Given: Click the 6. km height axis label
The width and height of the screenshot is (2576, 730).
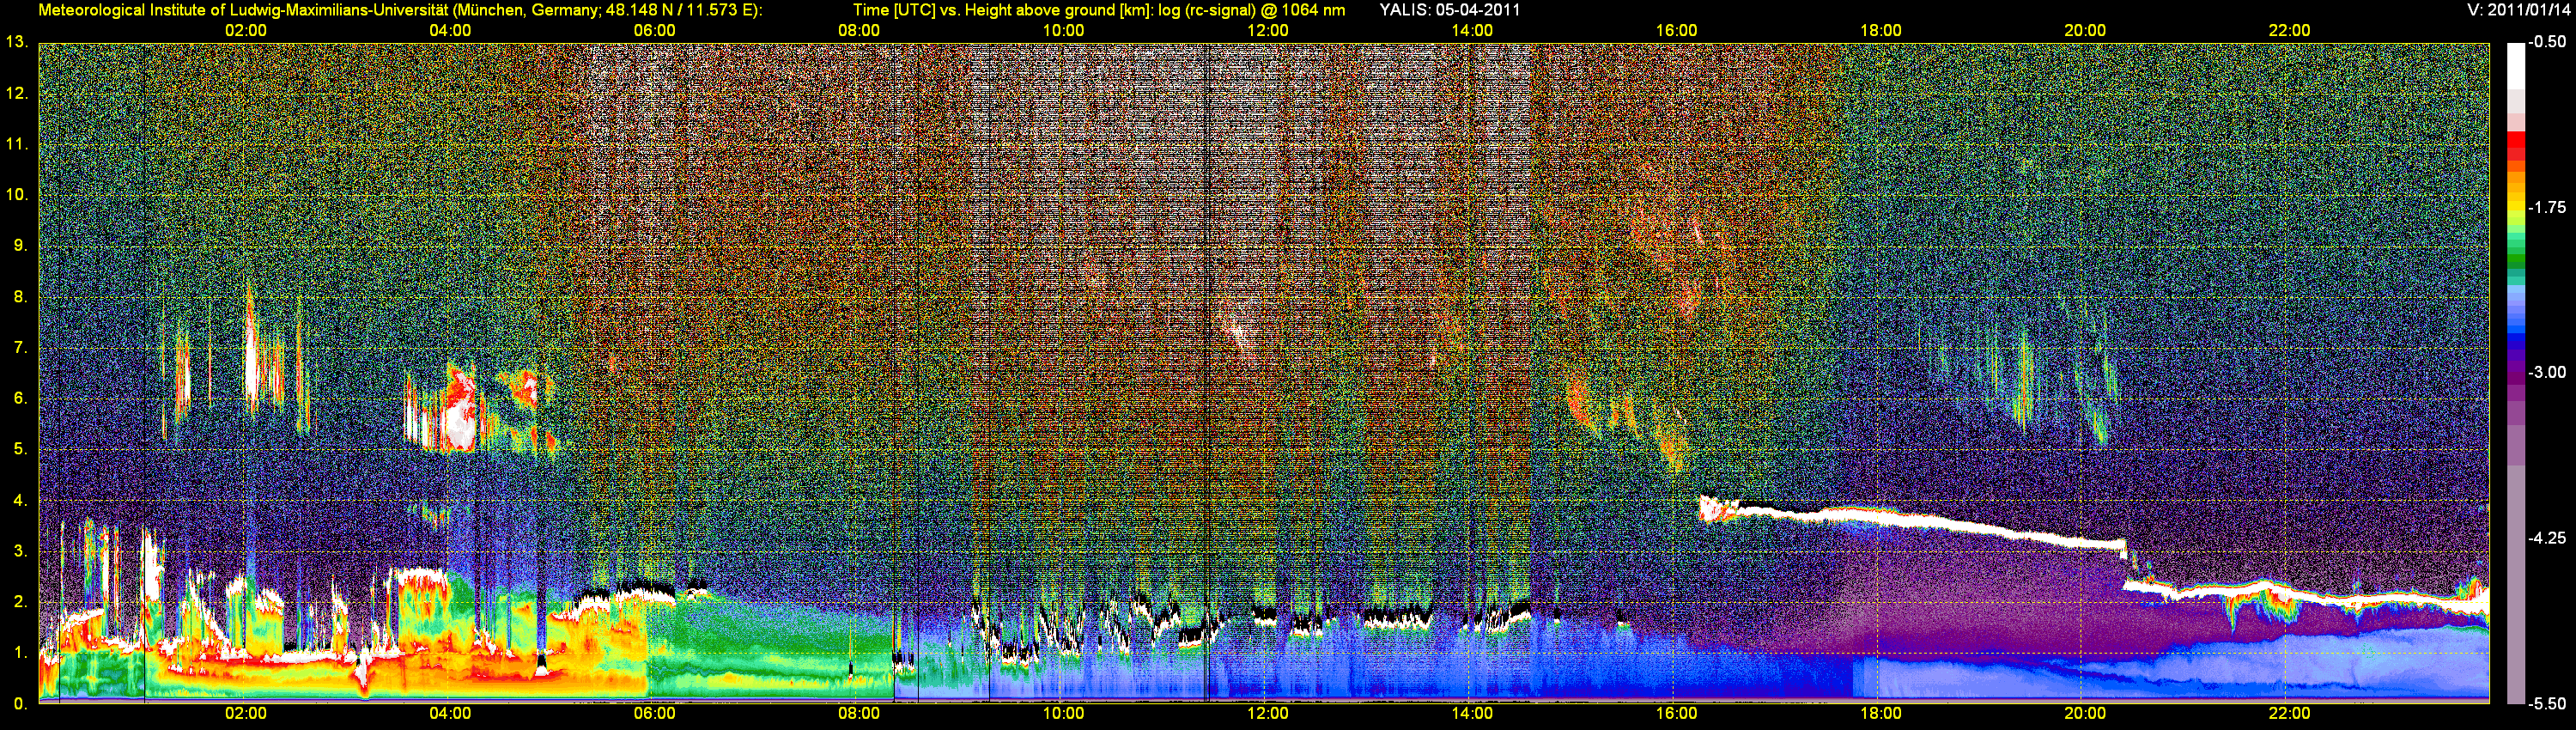Looking at the screenshot, I should (x=20, y=398).
